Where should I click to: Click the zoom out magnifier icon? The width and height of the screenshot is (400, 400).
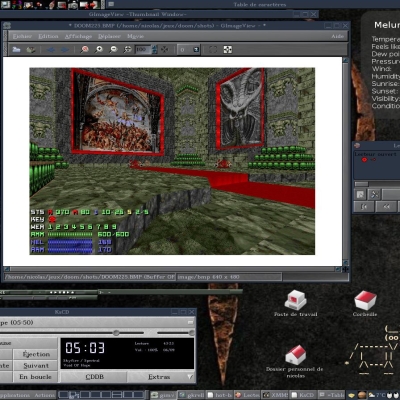point(113,50)
